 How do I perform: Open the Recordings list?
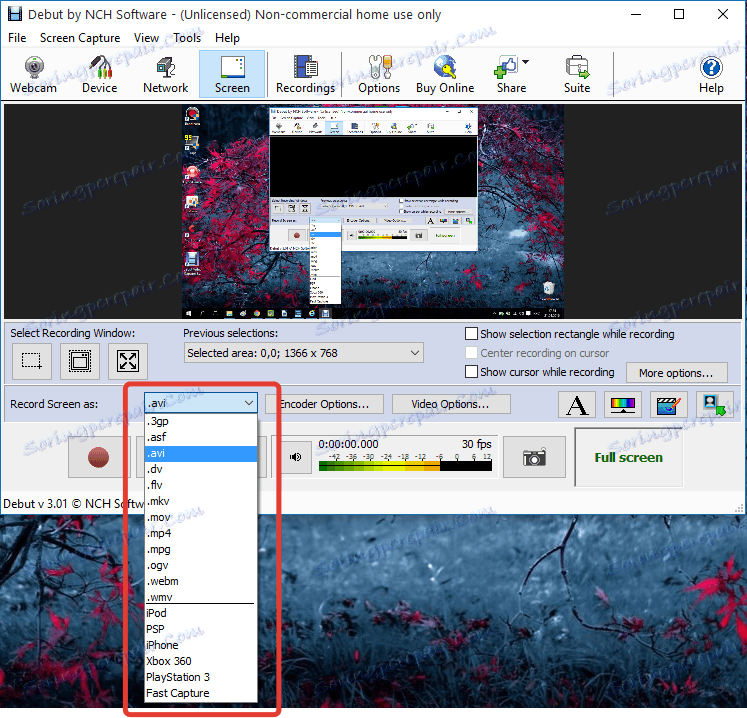point(305,74)
